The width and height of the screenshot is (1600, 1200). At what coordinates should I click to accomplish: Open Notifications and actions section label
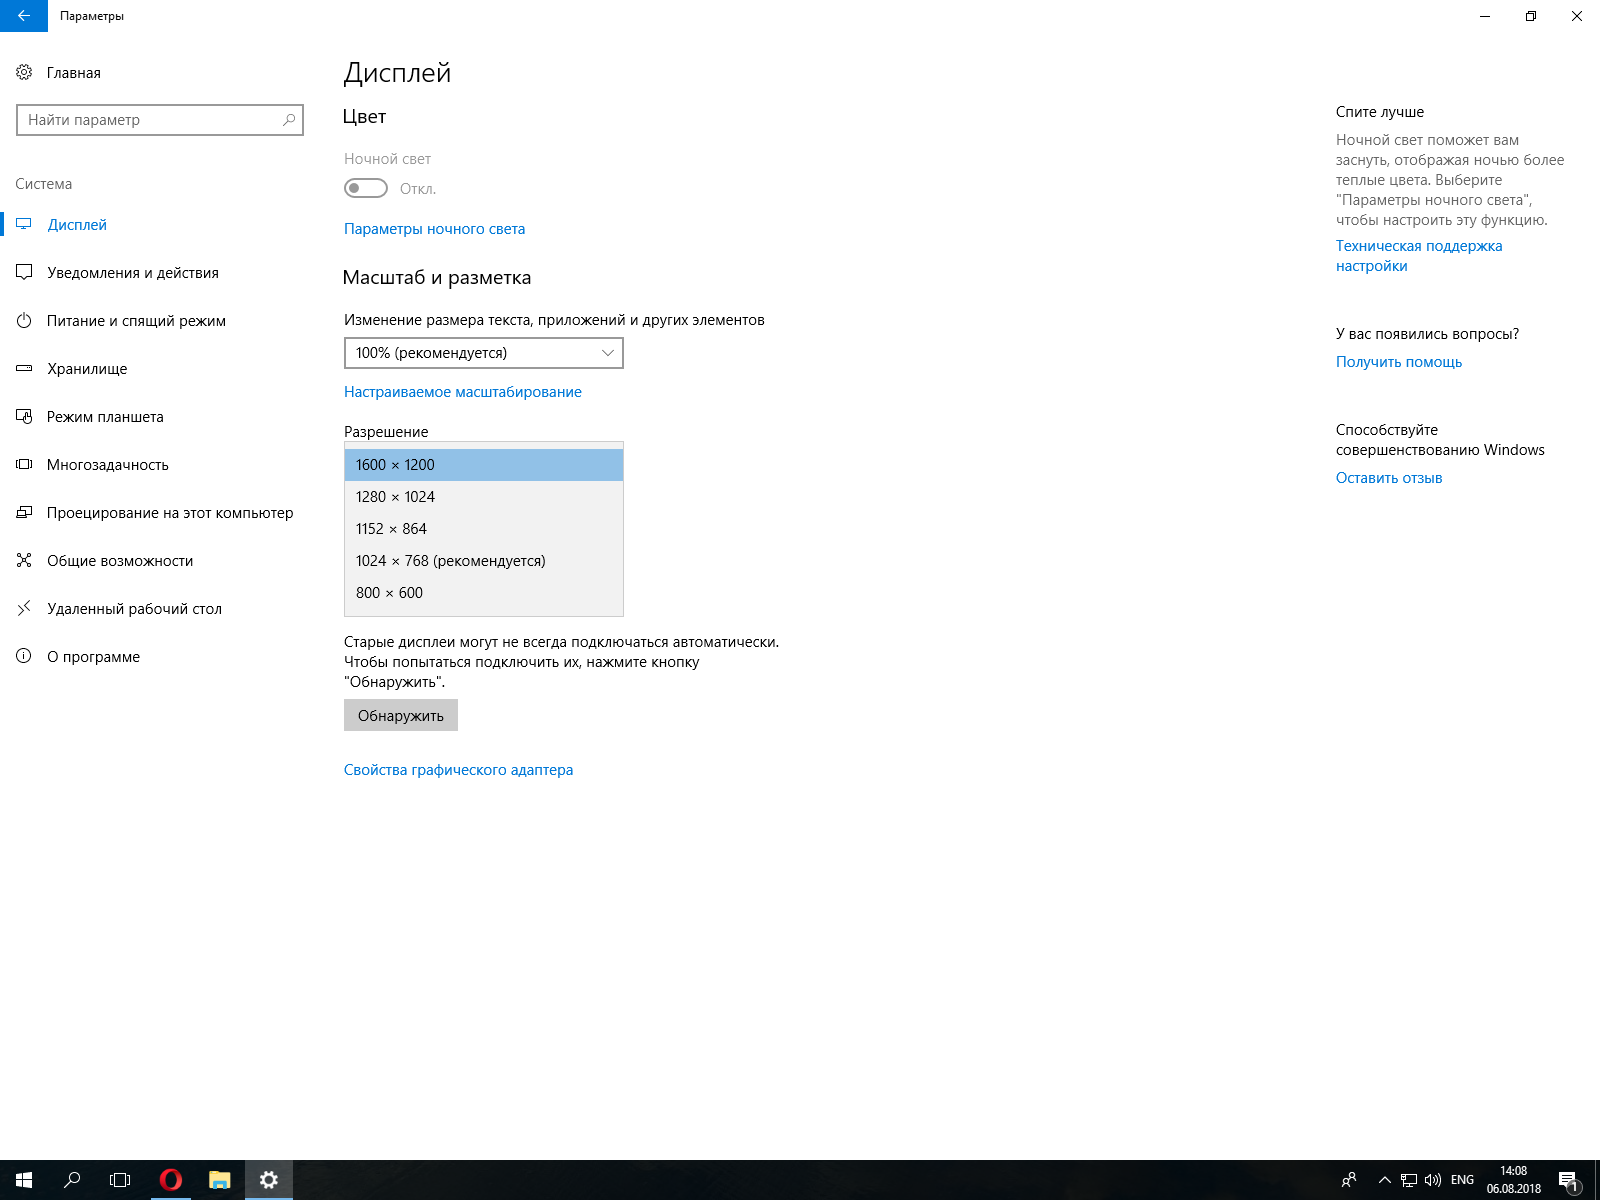point(133,273)
